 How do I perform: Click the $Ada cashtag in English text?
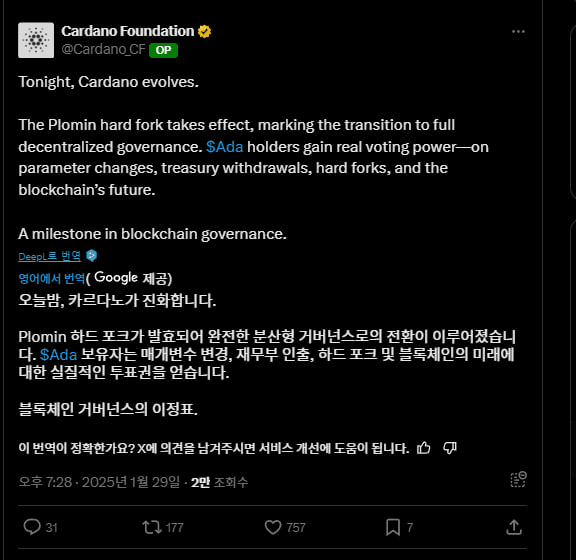[224, 147]
